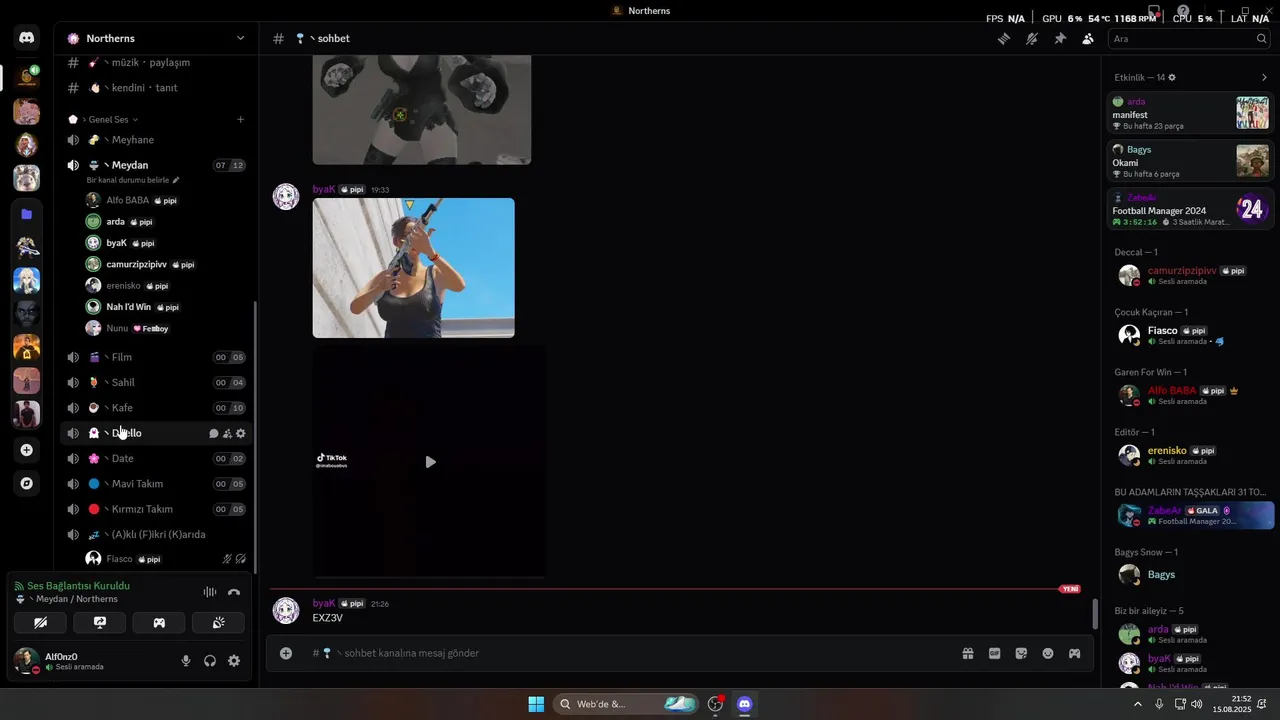Deafen with the headphones icon
The image size is (1280, 720).
pos(210,661)
